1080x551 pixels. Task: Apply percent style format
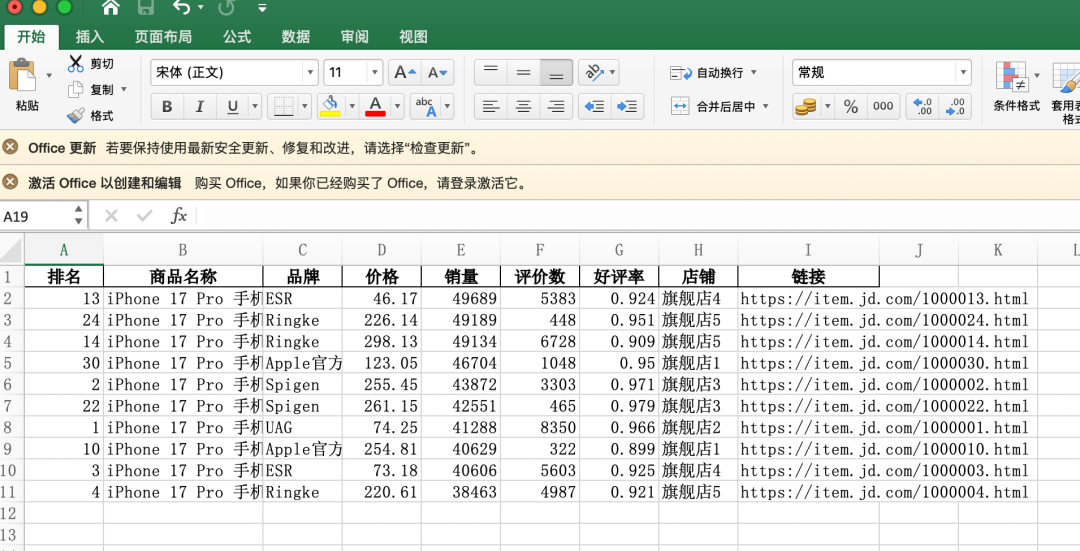(851, 106)
